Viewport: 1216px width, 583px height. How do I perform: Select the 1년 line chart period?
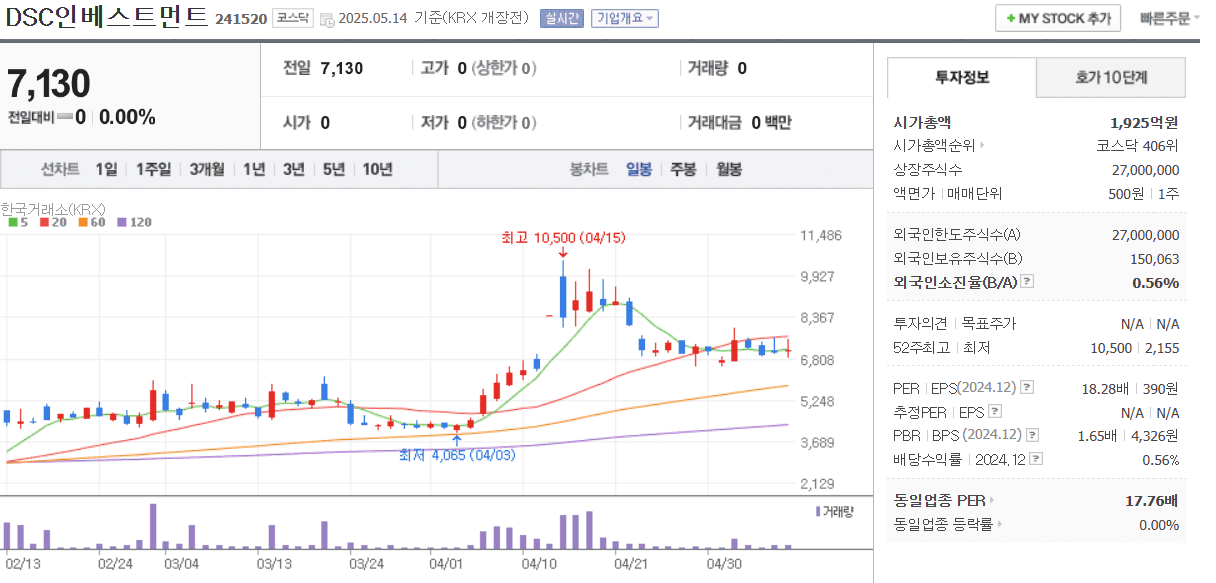click(254, 169)
